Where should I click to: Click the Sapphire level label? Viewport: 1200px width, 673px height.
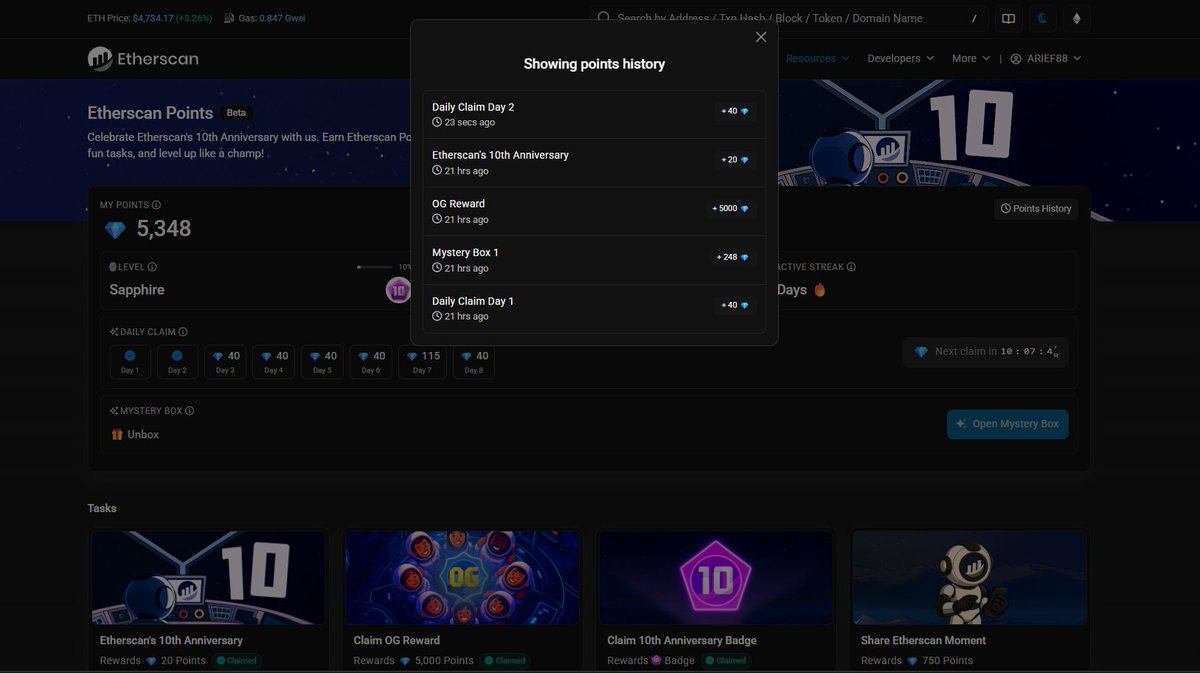tap(137, 290)
